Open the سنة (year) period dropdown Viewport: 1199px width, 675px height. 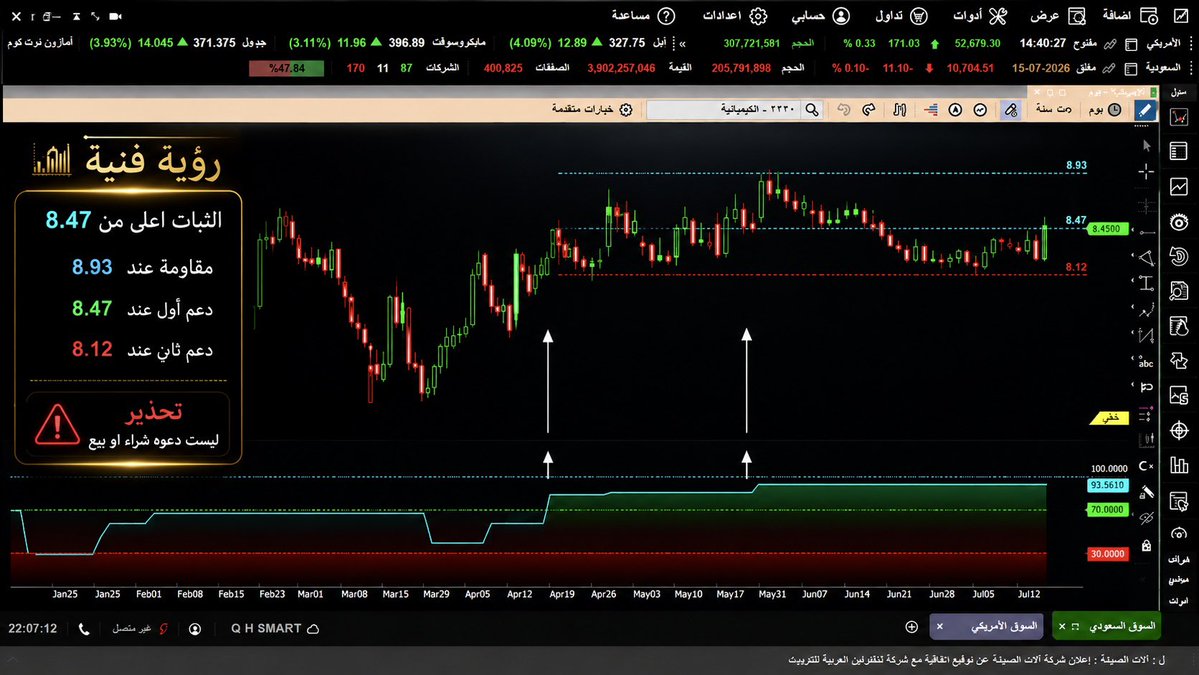click(x=1054, y=110)
